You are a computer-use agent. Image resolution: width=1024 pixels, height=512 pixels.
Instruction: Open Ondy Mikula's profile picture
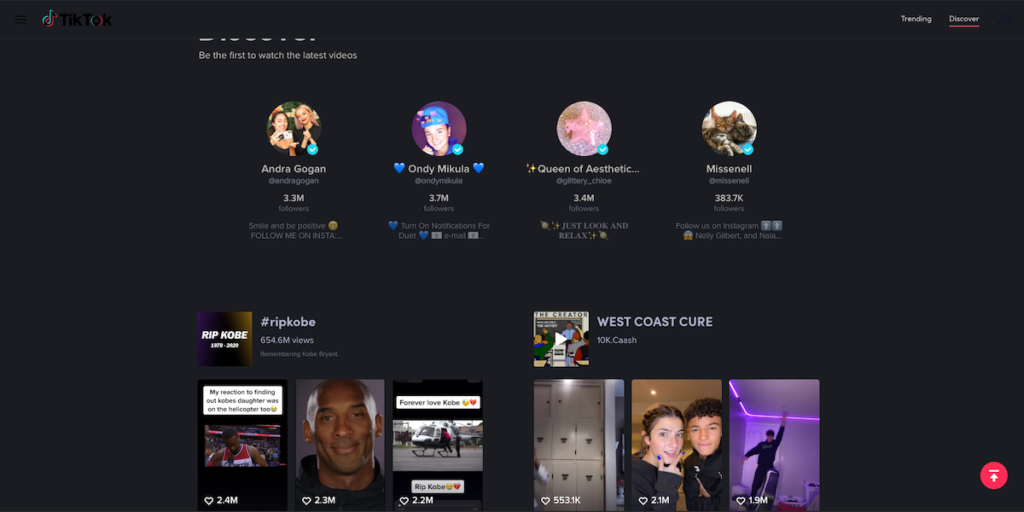click(x=439, y=129)
